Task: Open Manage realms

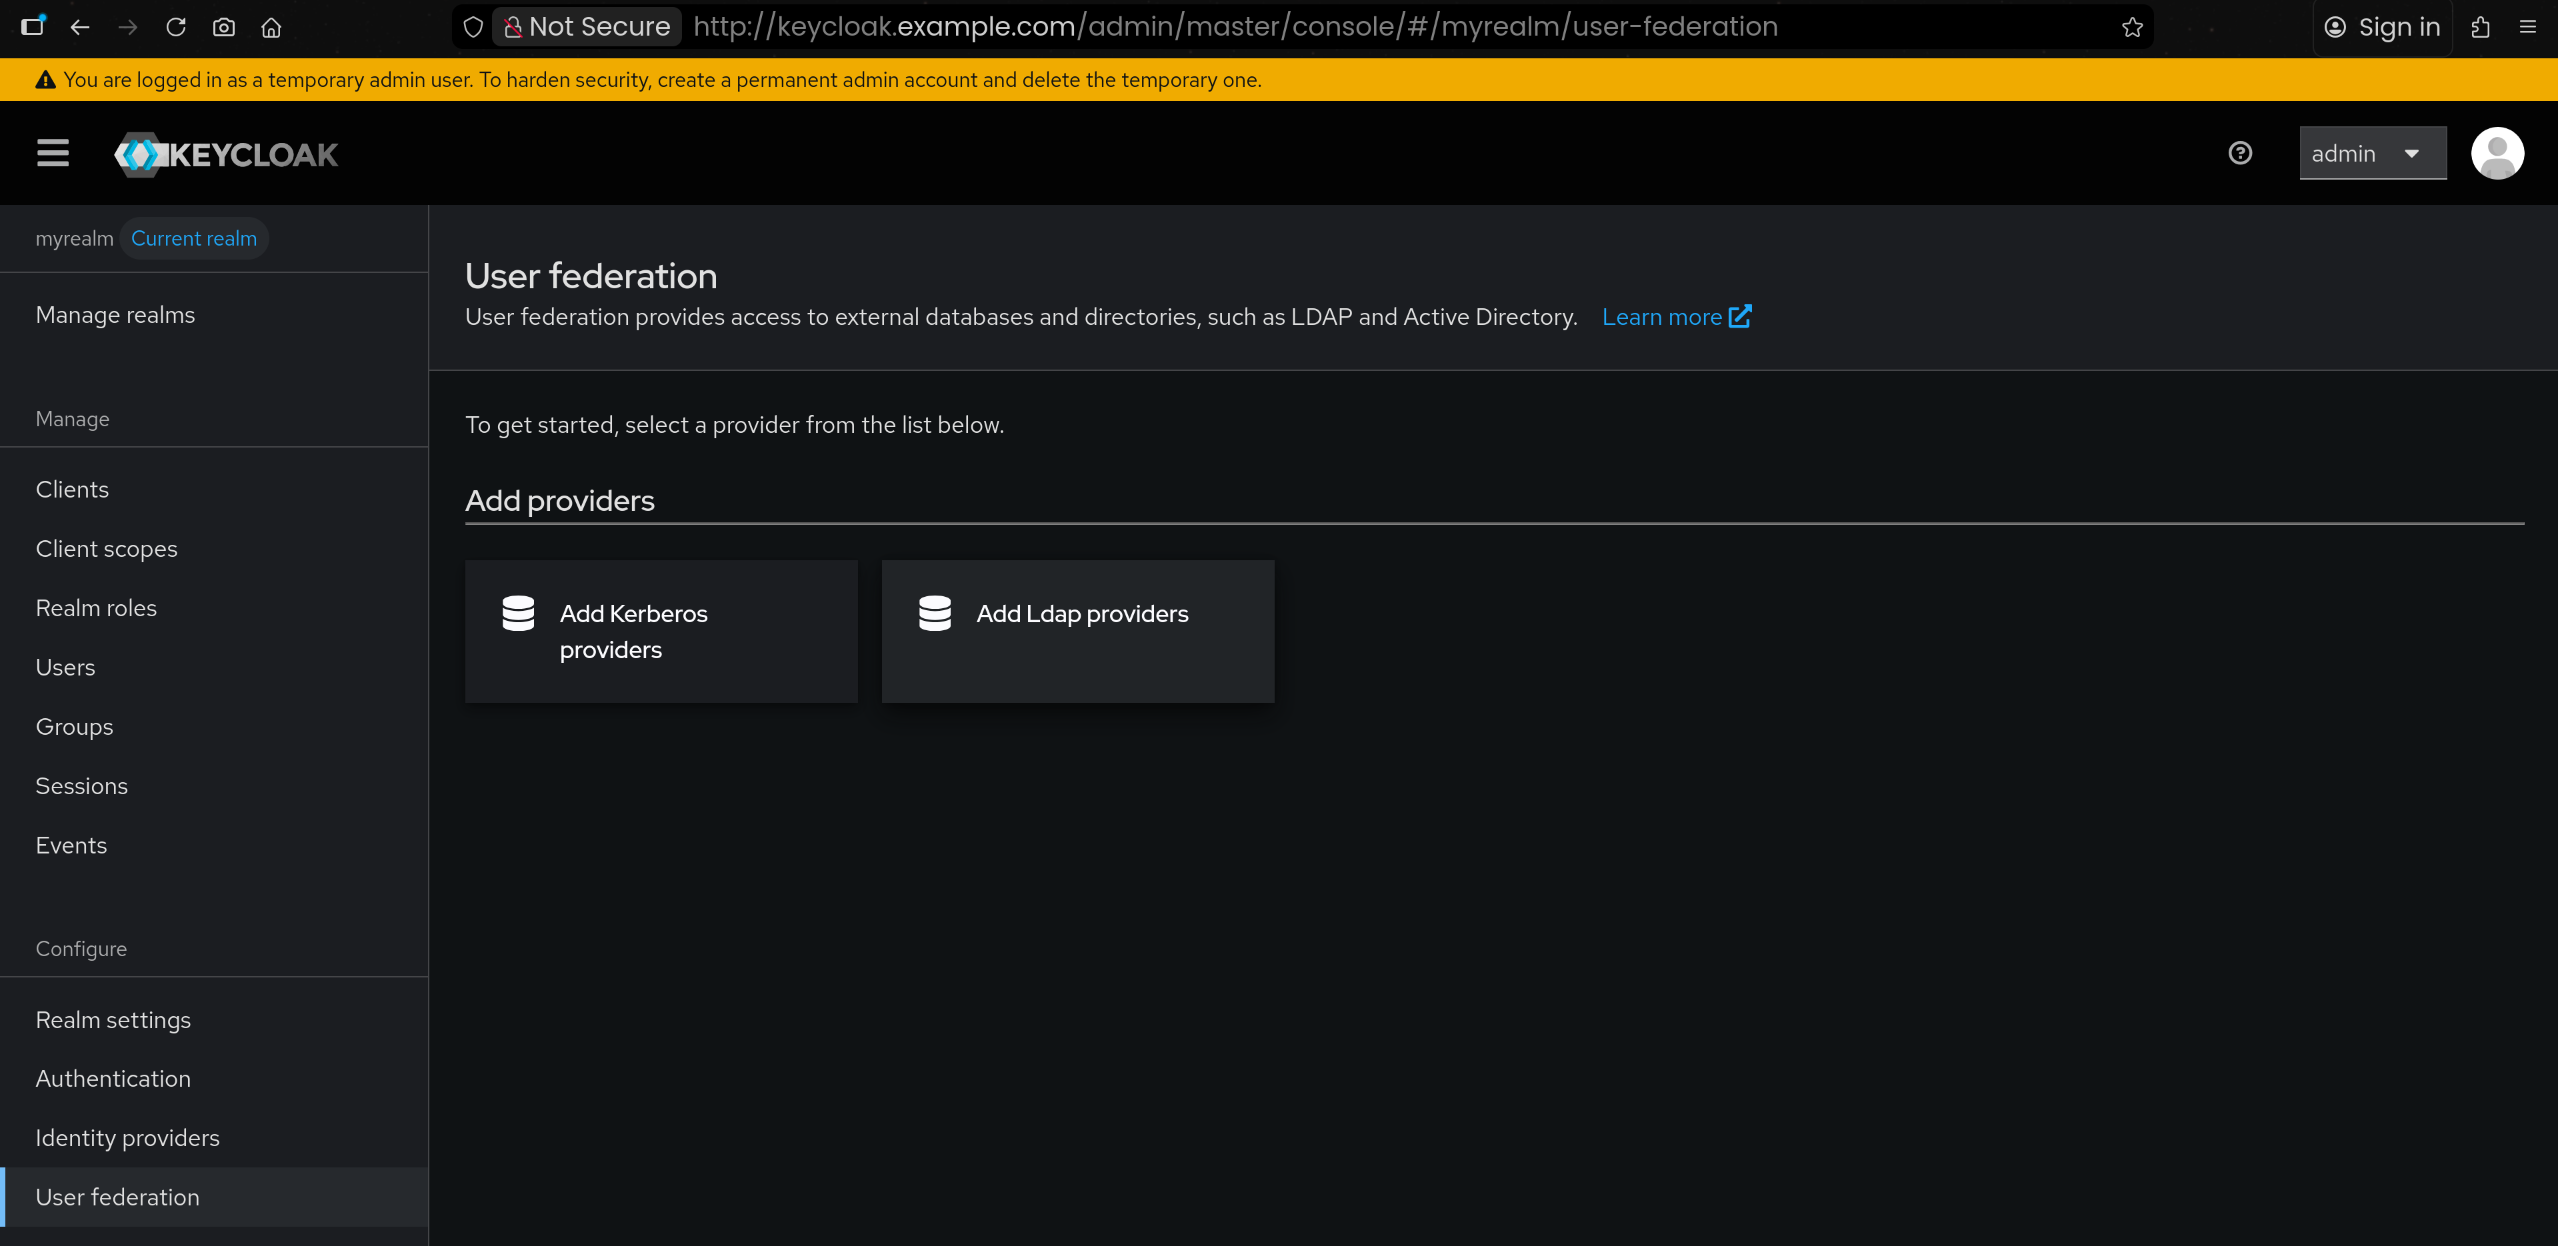Action: (x=115, y=315)
